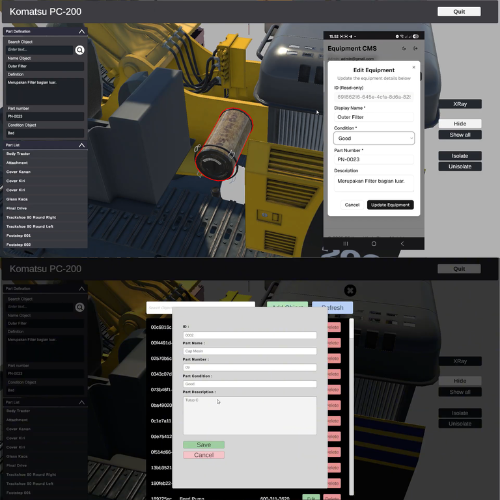Screen dimensions: 500x500
Task: Select Footstep 001 in the bright Part List
Action: pos(45,235)
